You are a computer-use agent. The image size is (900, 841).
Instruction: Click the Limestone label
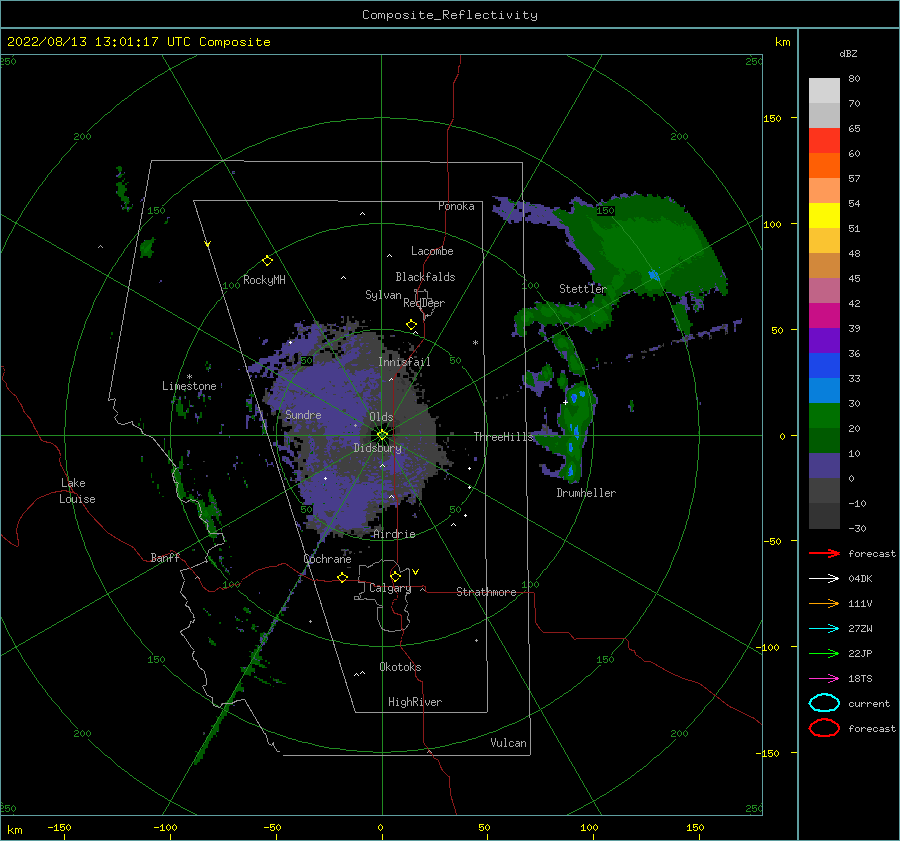[189, 386]
